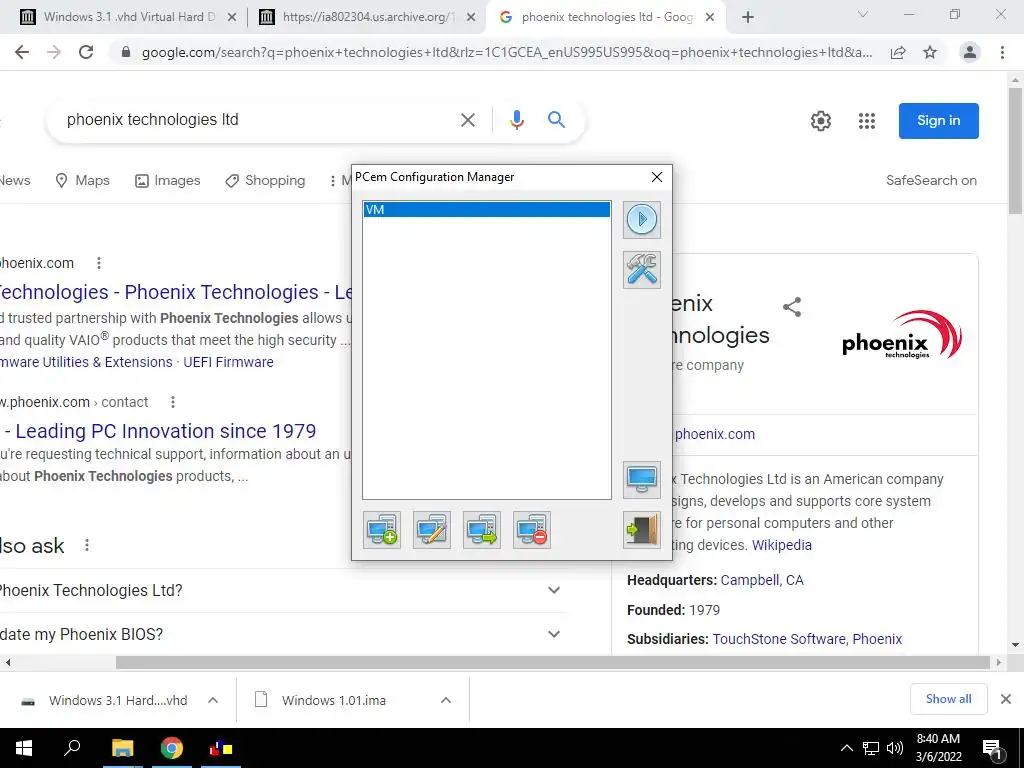Open TouchStone Software subsidiary link
Screen dimensions: 1024x768
tap(779, 639)
